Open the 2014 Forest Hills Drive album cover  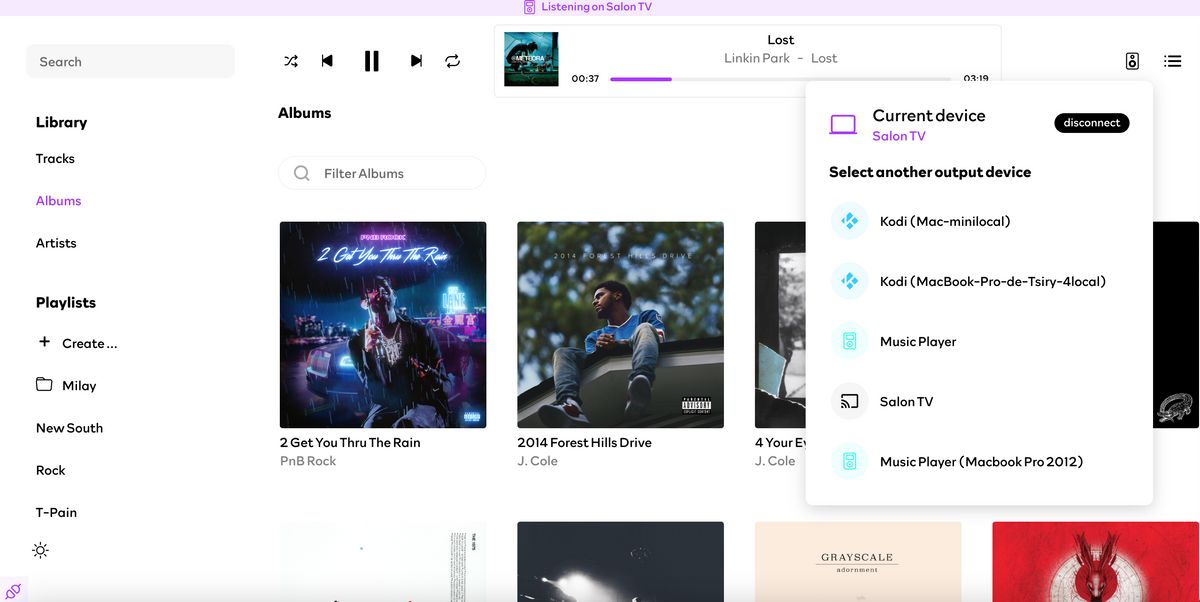pyautogui.click(x=620, y=324)
